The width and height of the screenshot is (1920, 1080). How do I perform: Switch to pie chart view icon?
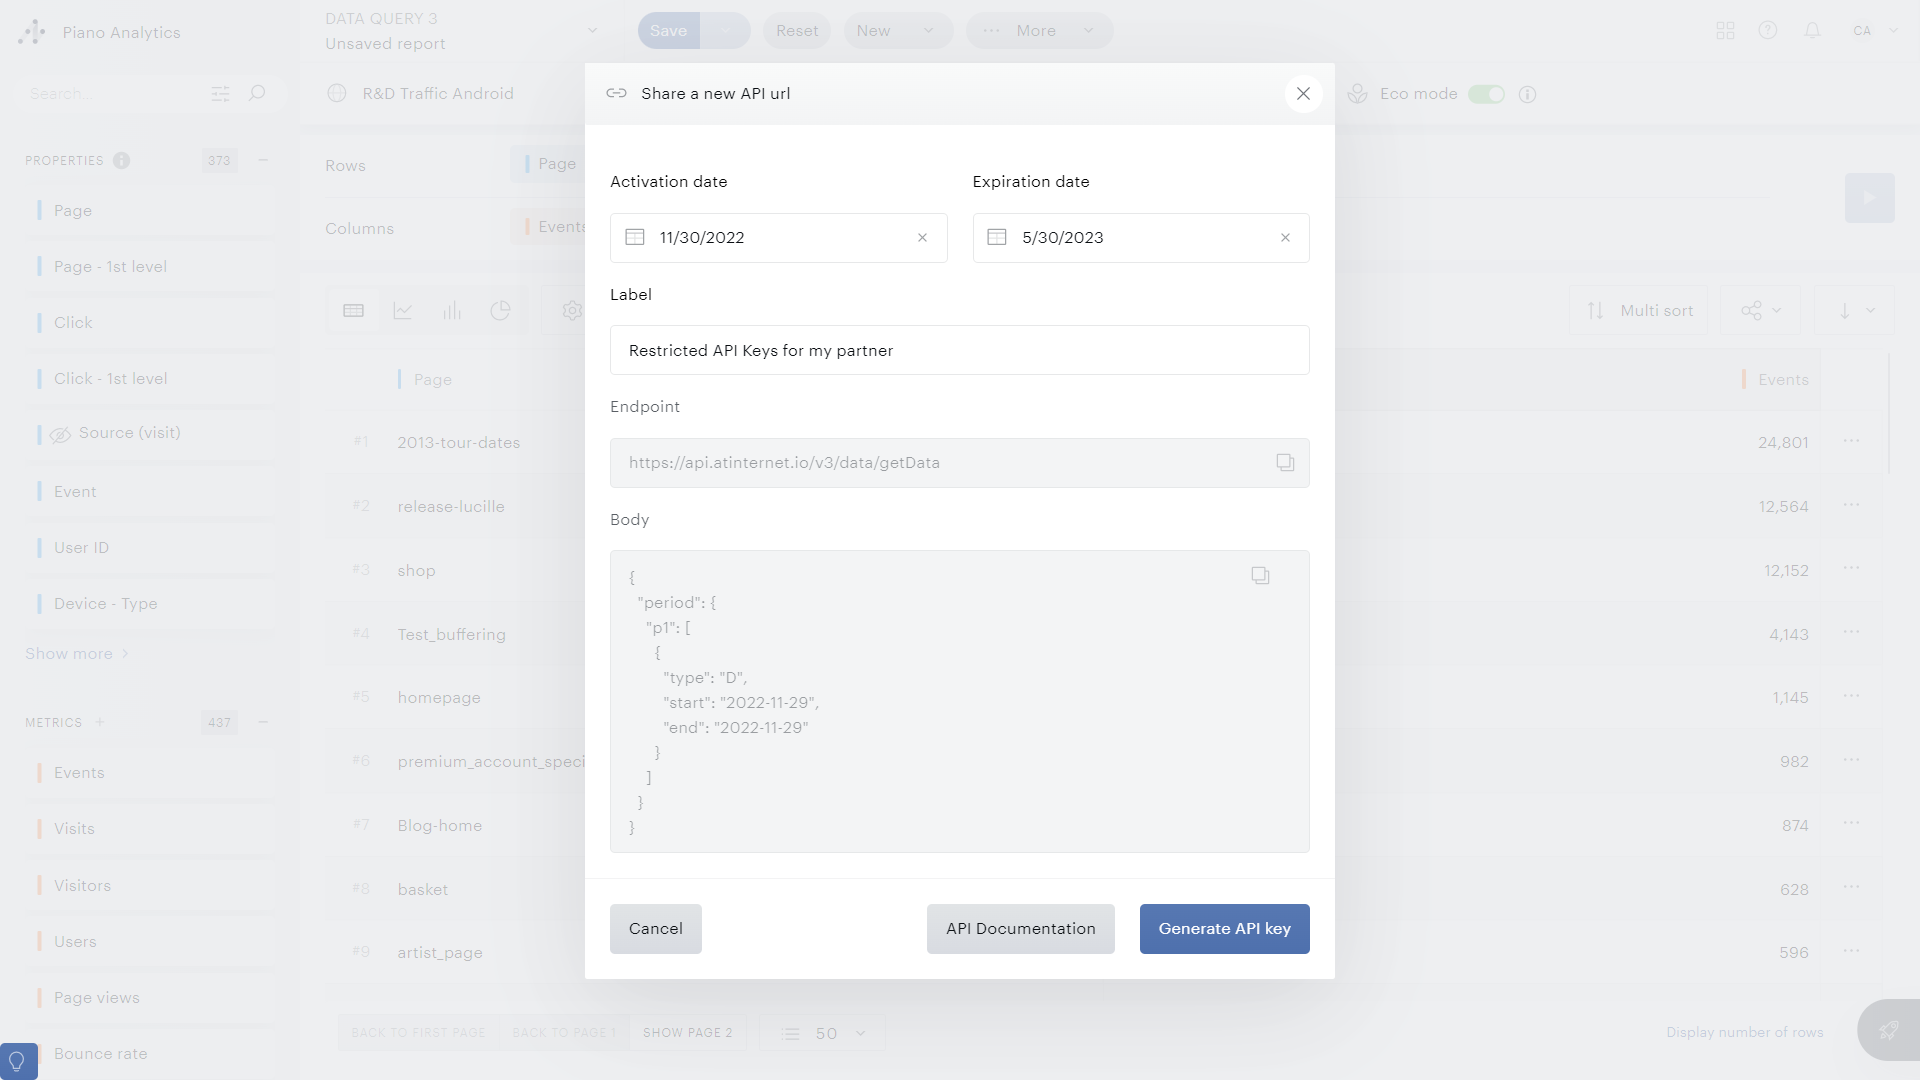[x=501, y=311]
